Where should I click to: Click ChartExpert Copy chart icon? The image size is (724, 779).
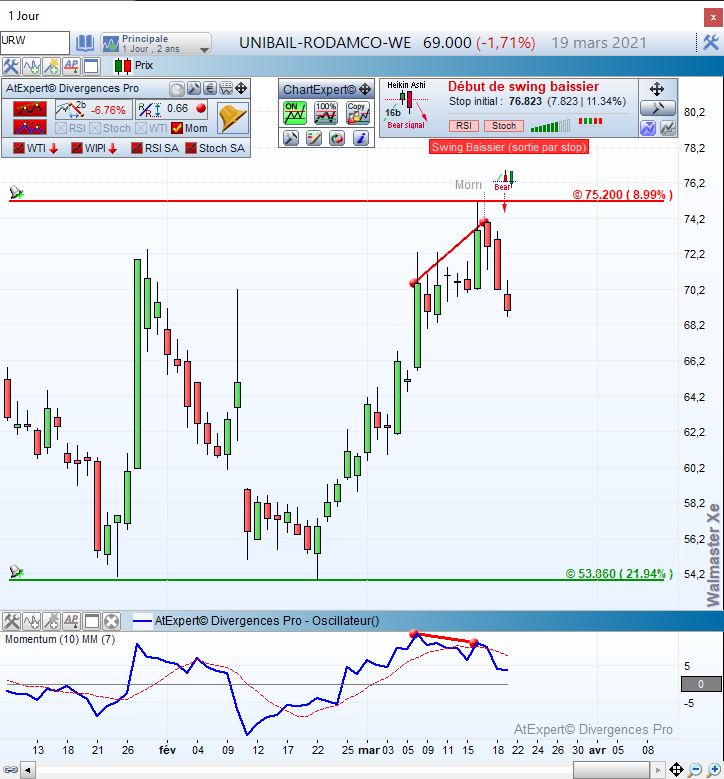tap(358, 113)
